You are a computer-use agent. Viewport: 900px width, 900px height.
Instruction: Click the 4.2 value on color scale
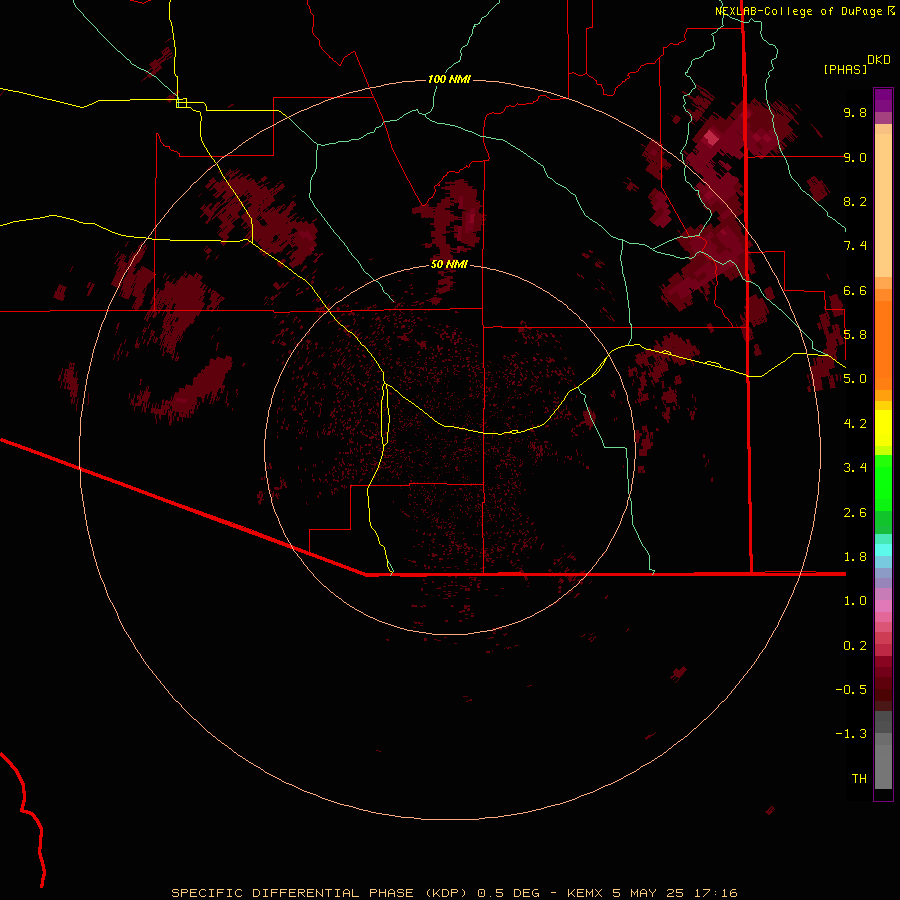point(855,424)
